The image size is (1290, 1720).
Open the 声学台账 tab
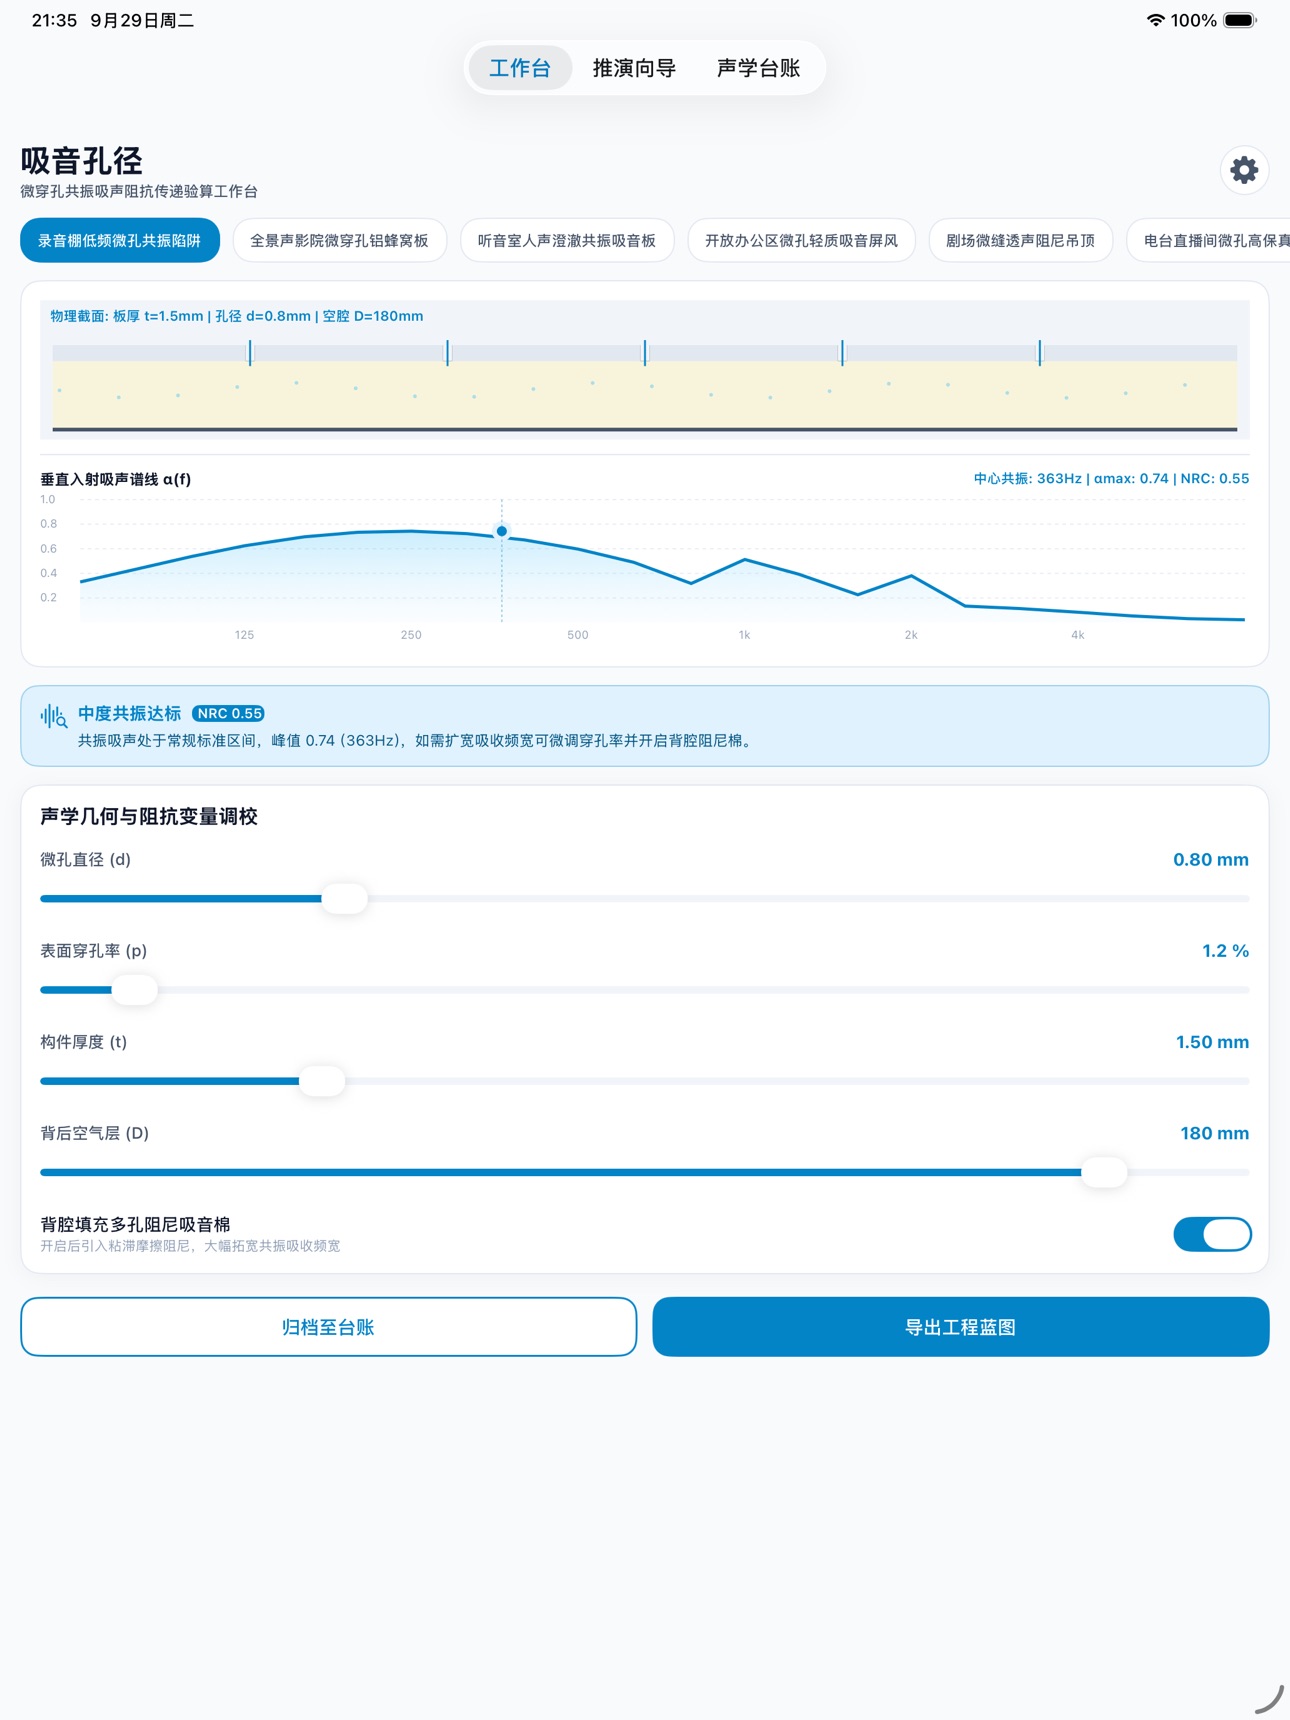758,68
